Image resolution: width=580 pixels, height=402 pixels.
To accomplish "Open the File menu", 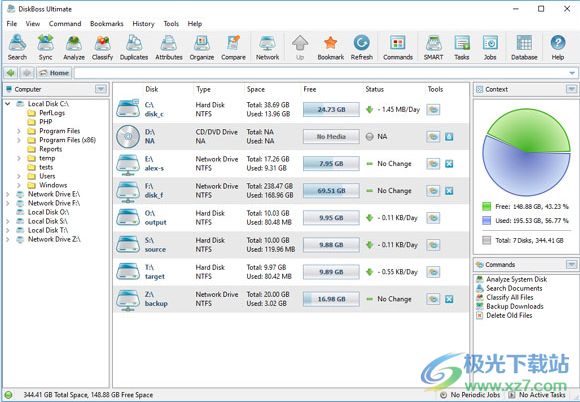I will tap(12, 24).
